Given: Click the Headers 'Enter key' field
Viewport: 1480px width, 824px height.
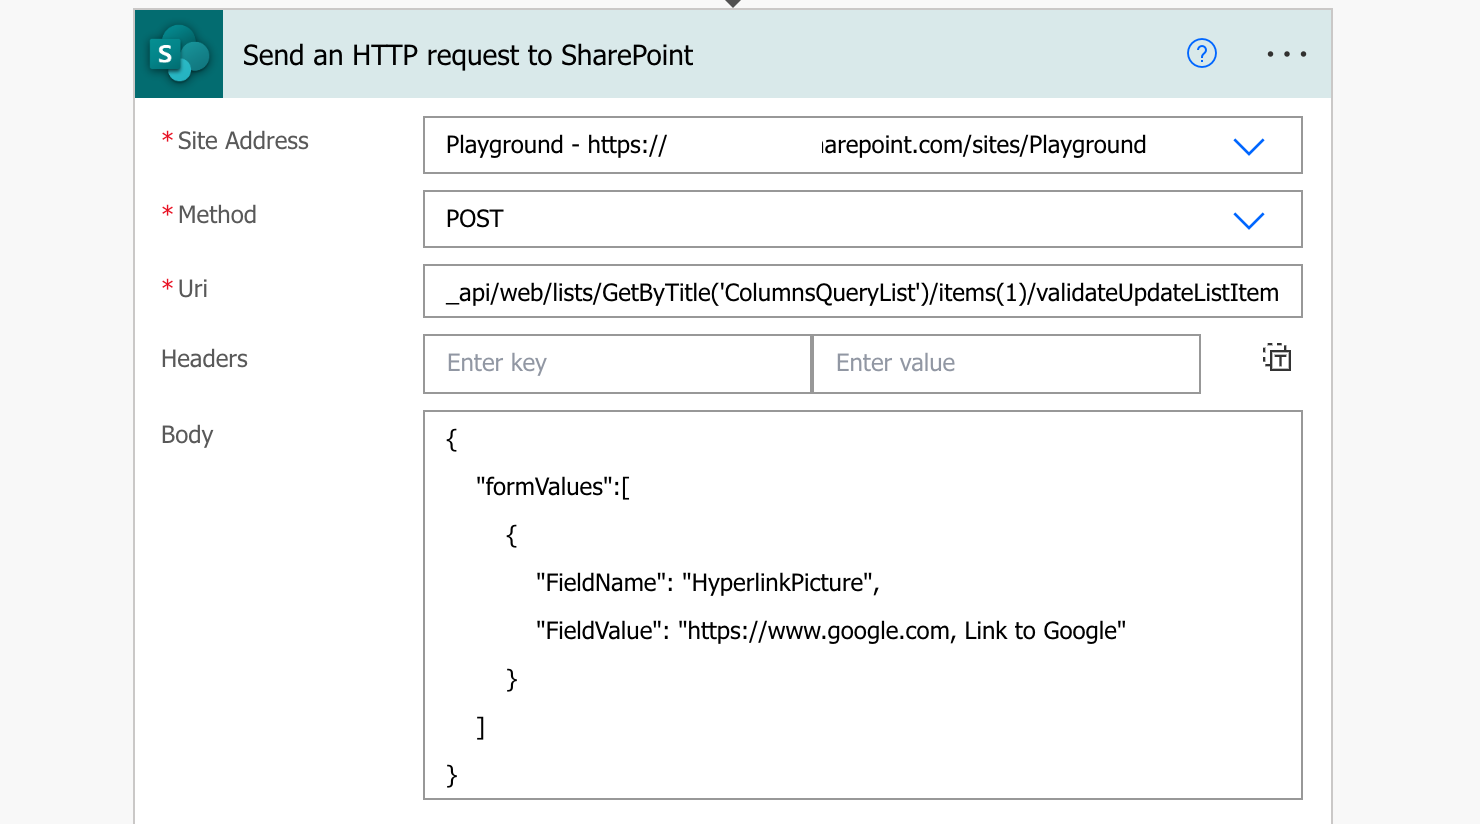Looking at the screenshot, I should [x=617, y=363].
